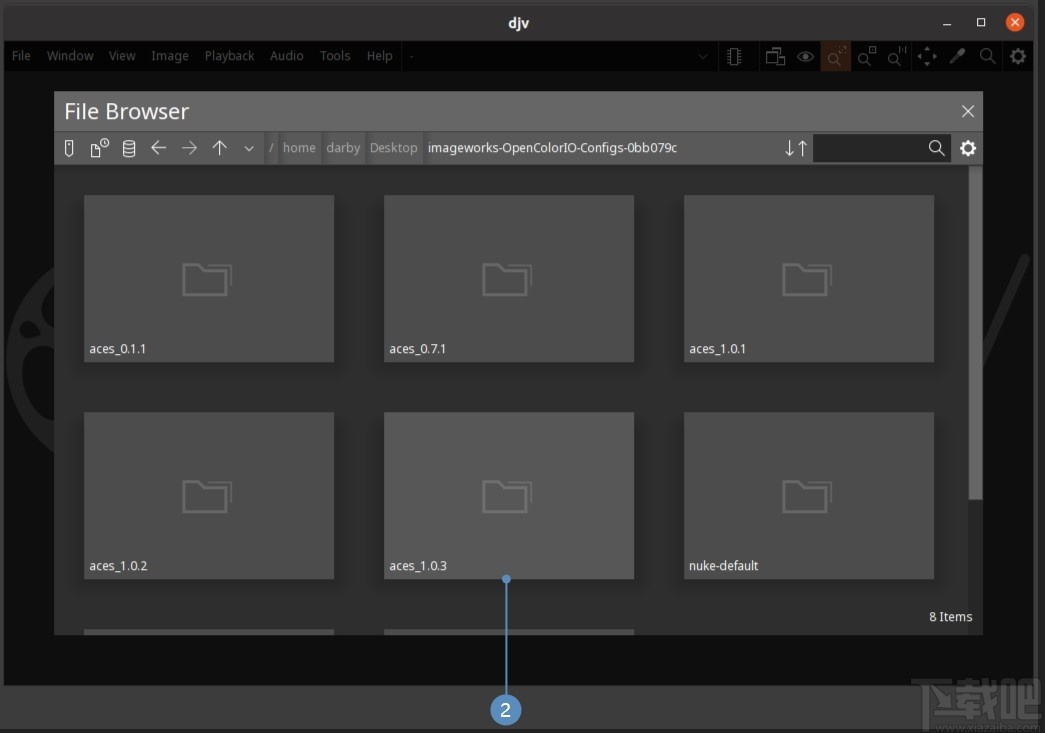Select the aces_1.0.3 folder thumbnail
Screen dimensions: 1045x733
coord(509,495)
